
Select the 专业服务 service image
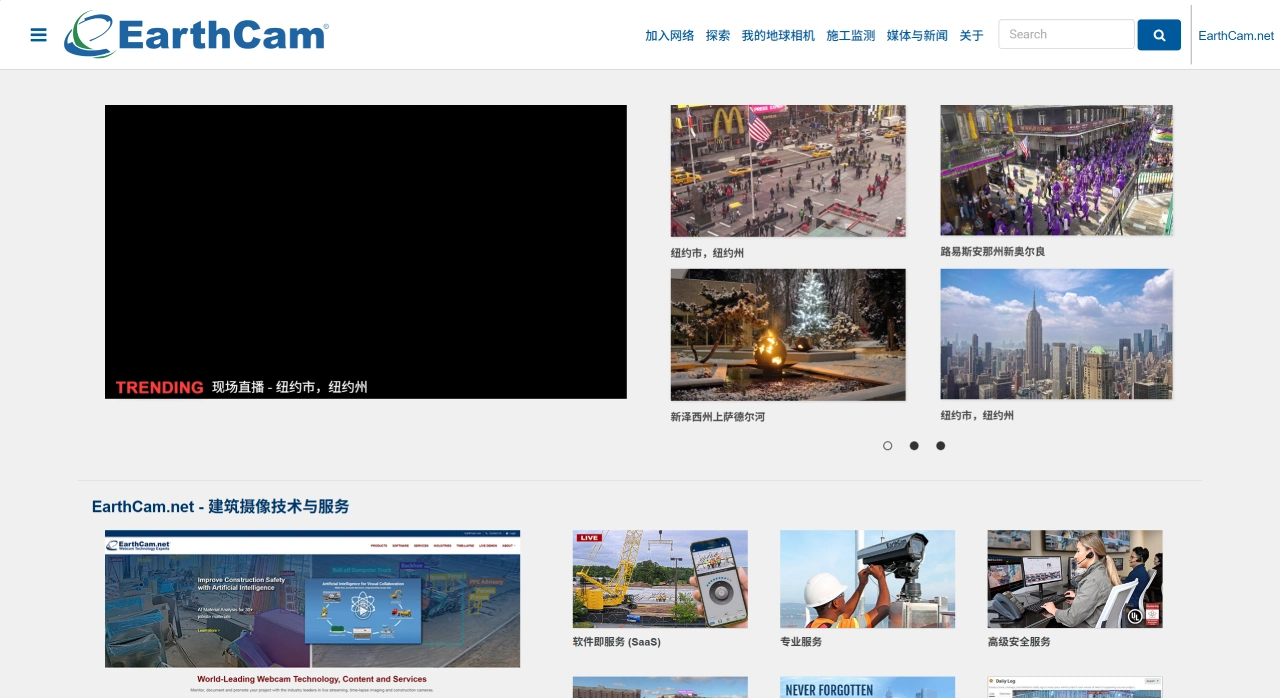867,579
